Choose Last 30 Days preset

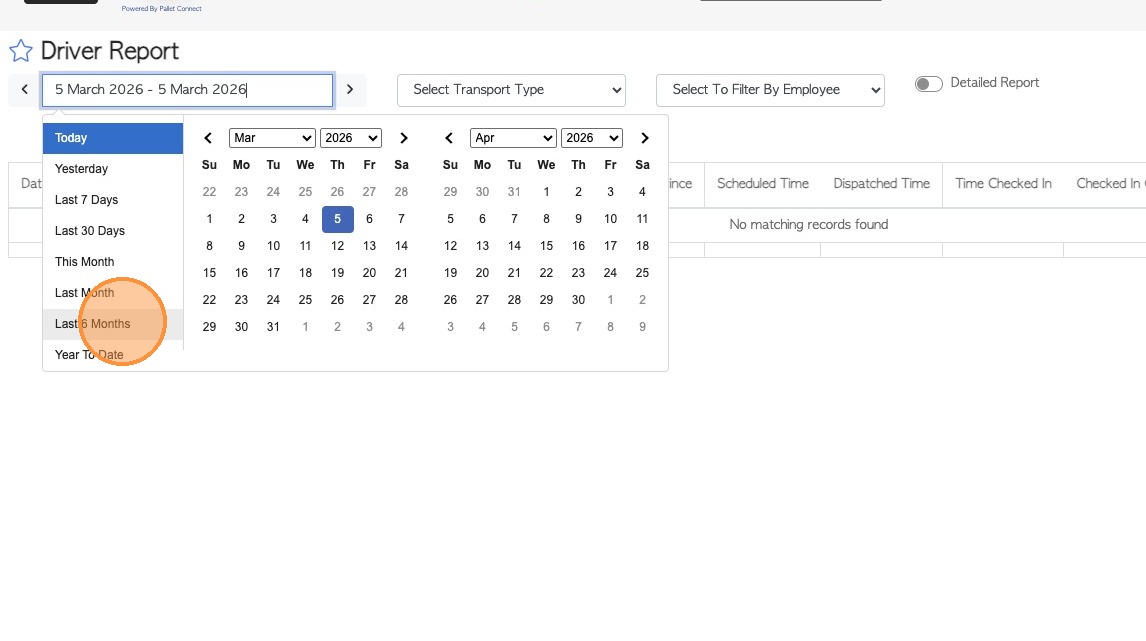[x=113, y=231]
